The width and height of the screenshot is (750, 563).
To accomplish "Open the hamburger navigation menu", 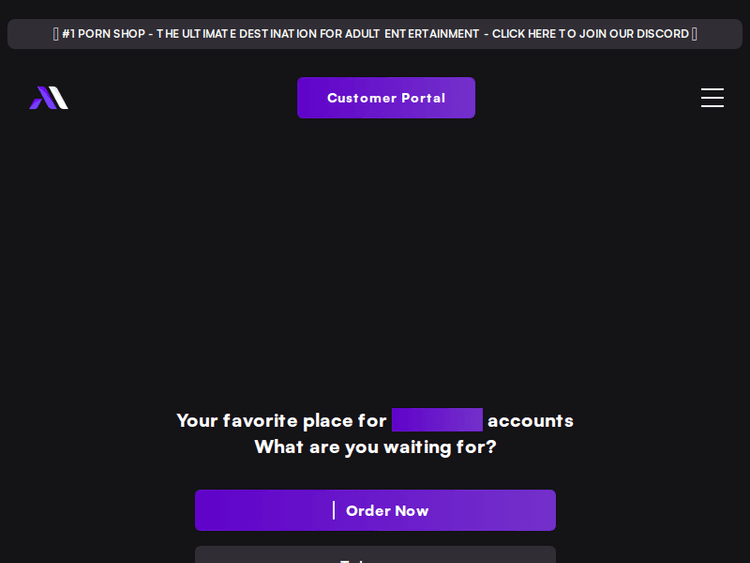I will [712, 98].
